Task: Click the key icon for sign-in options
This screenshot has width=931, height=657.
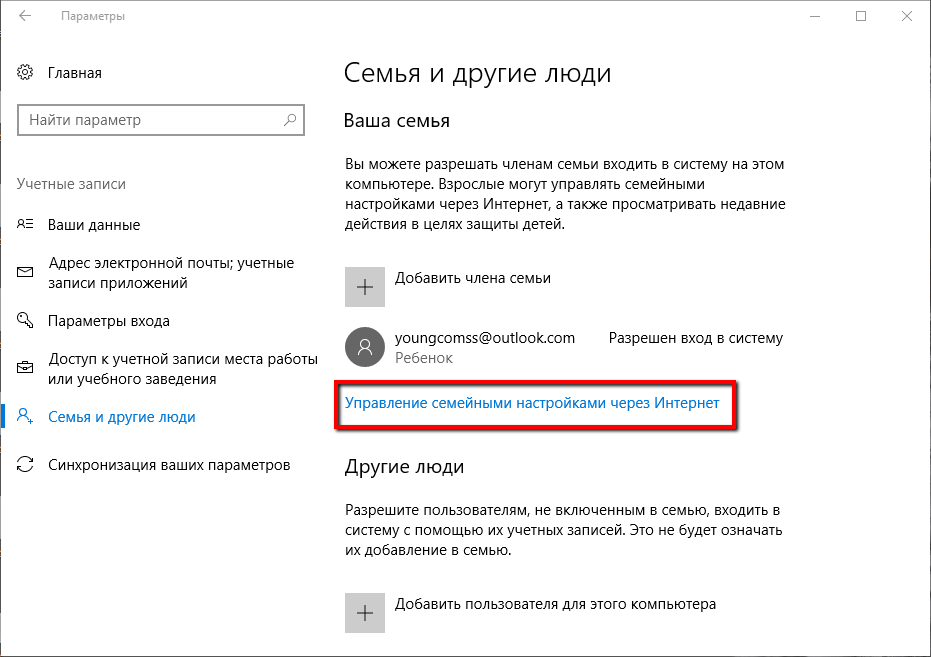Action: click(26, 321)
